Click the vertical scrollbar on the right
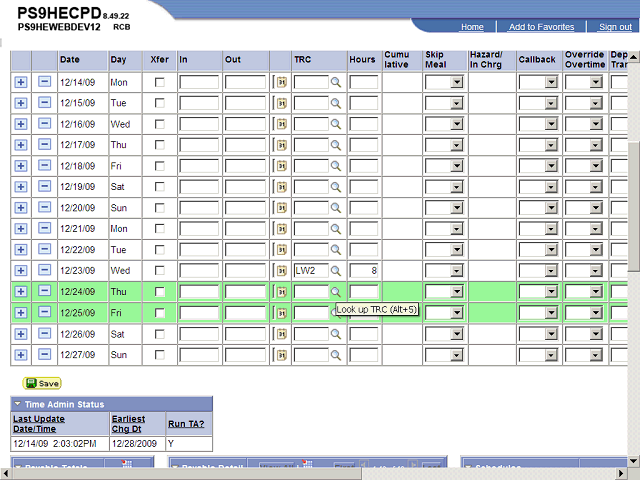 click(x=633, y=200)
